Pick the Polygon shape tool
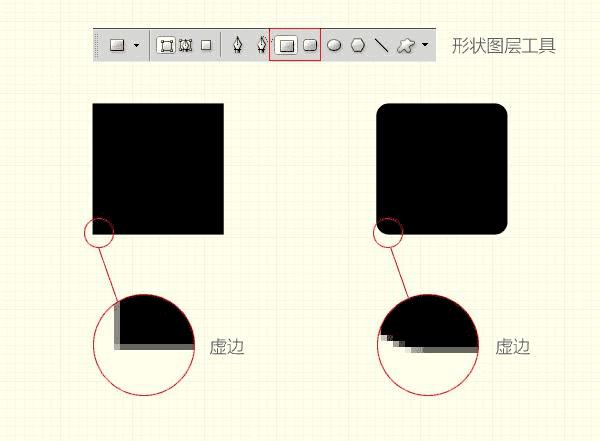Image resolution: width=600 pixels, height=441 pixels. click(358, 45)
